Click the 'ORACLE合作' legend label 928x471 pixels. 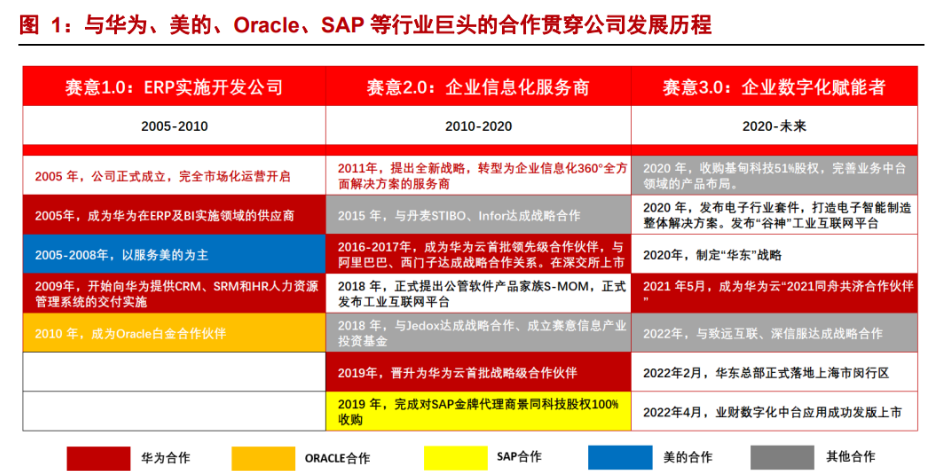coord(337,458)
